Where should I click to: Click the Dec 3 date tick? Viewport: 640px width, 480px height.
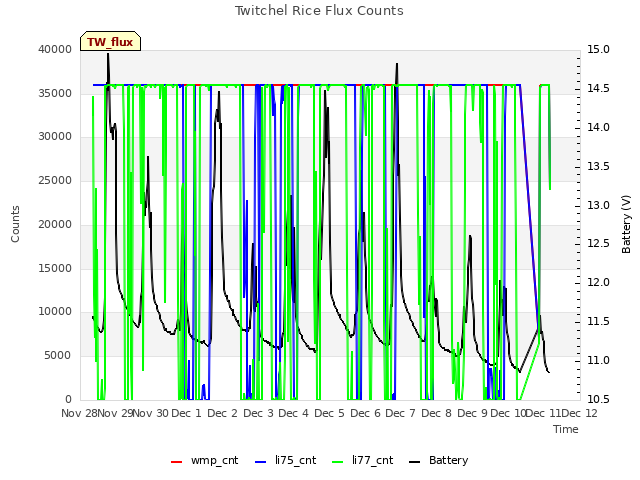point(258,413)
